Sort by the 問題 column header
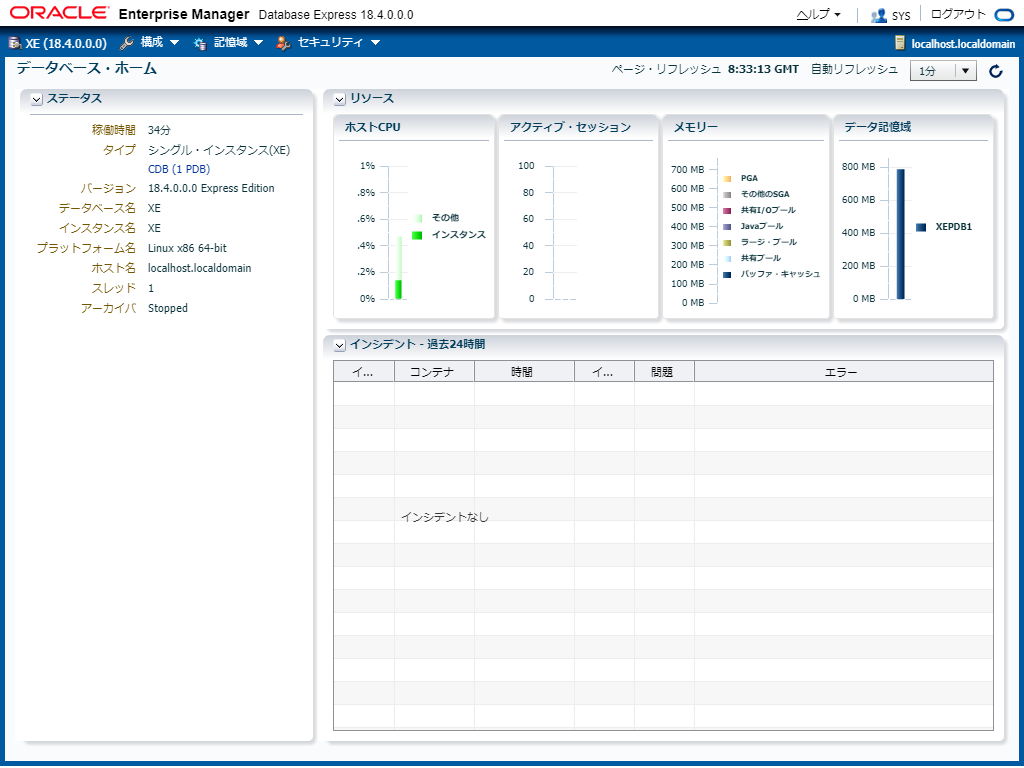The image size is (1024, 768). 664,372
